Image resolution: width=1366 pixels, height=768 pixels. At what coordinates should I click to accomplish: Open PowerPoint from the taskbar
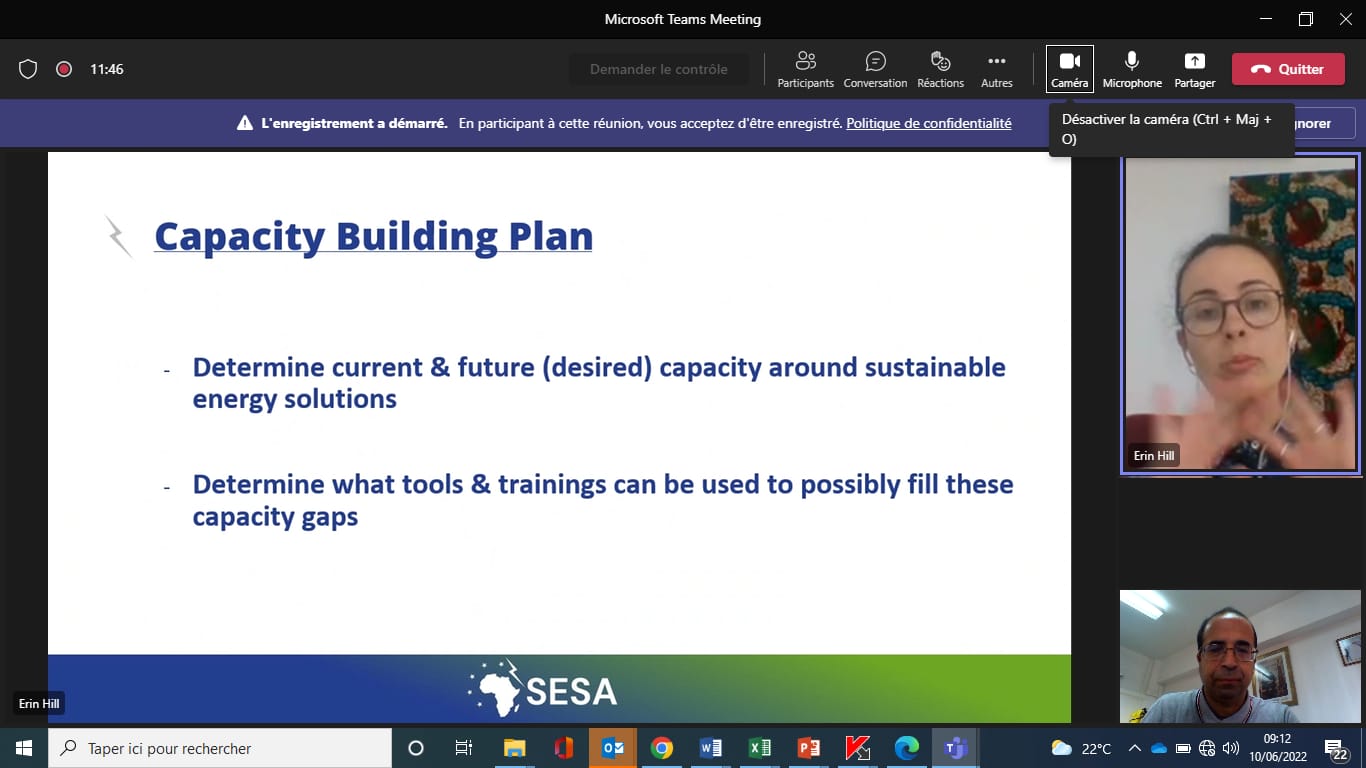tap(808, 748)
